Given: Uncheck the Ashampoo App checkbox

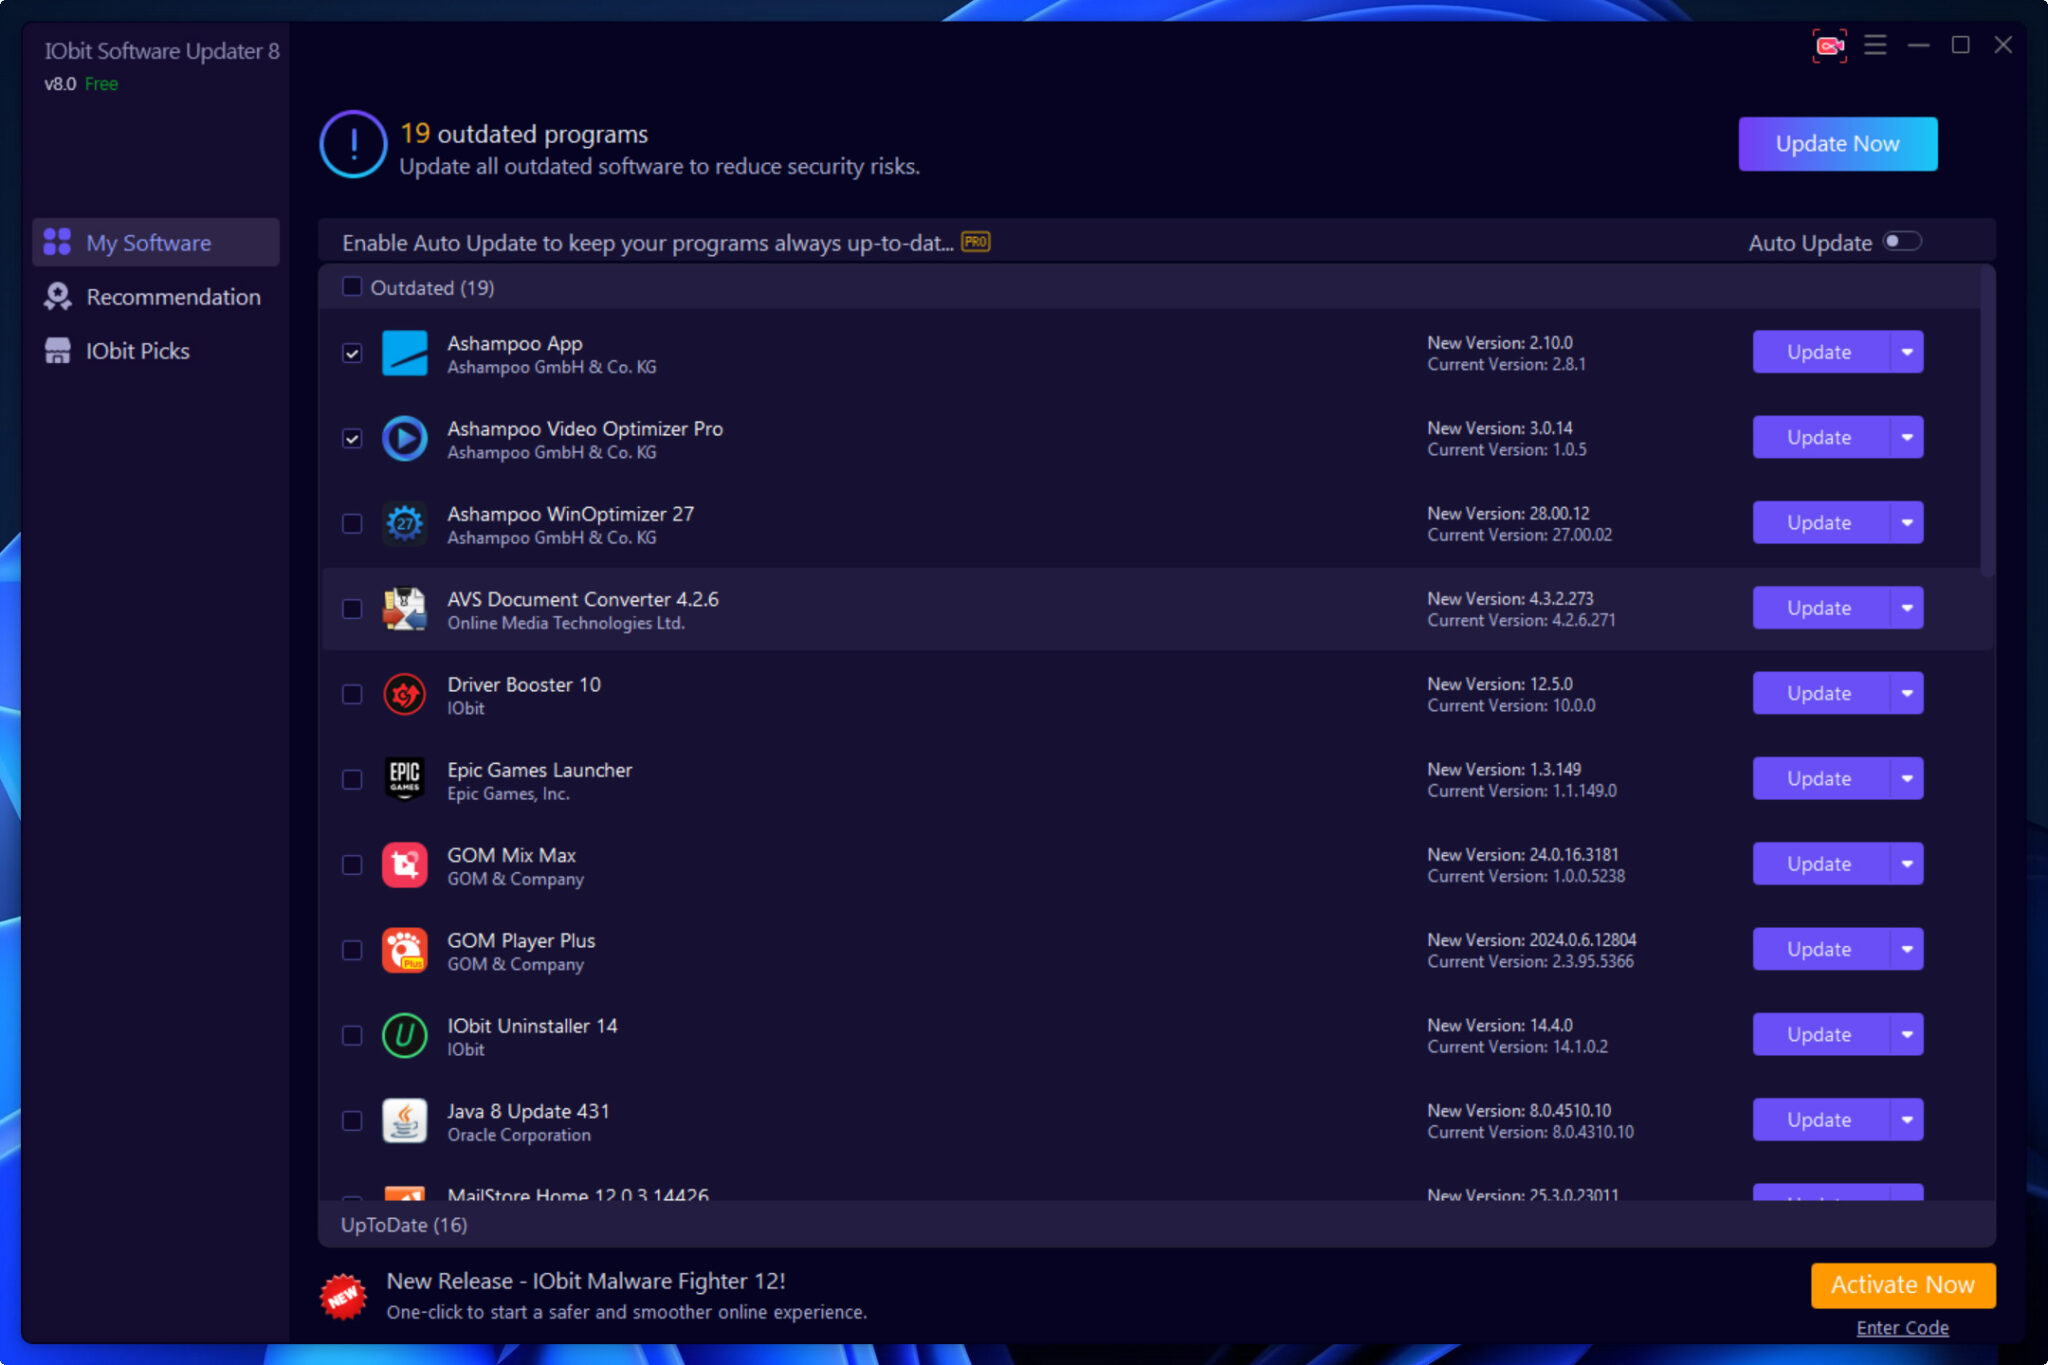Looking at the screenshot, I should pyautogui.click(x=351, y=353).
